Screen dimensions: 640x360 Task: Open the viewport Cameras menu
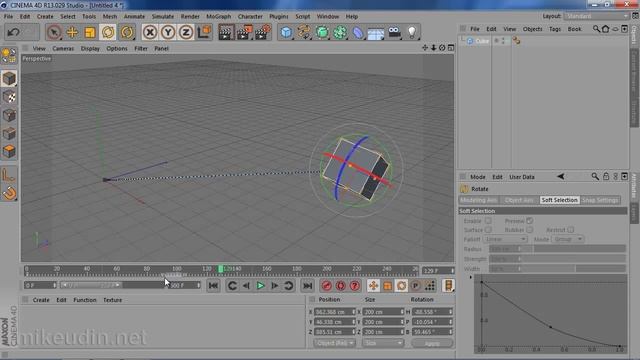63,49
